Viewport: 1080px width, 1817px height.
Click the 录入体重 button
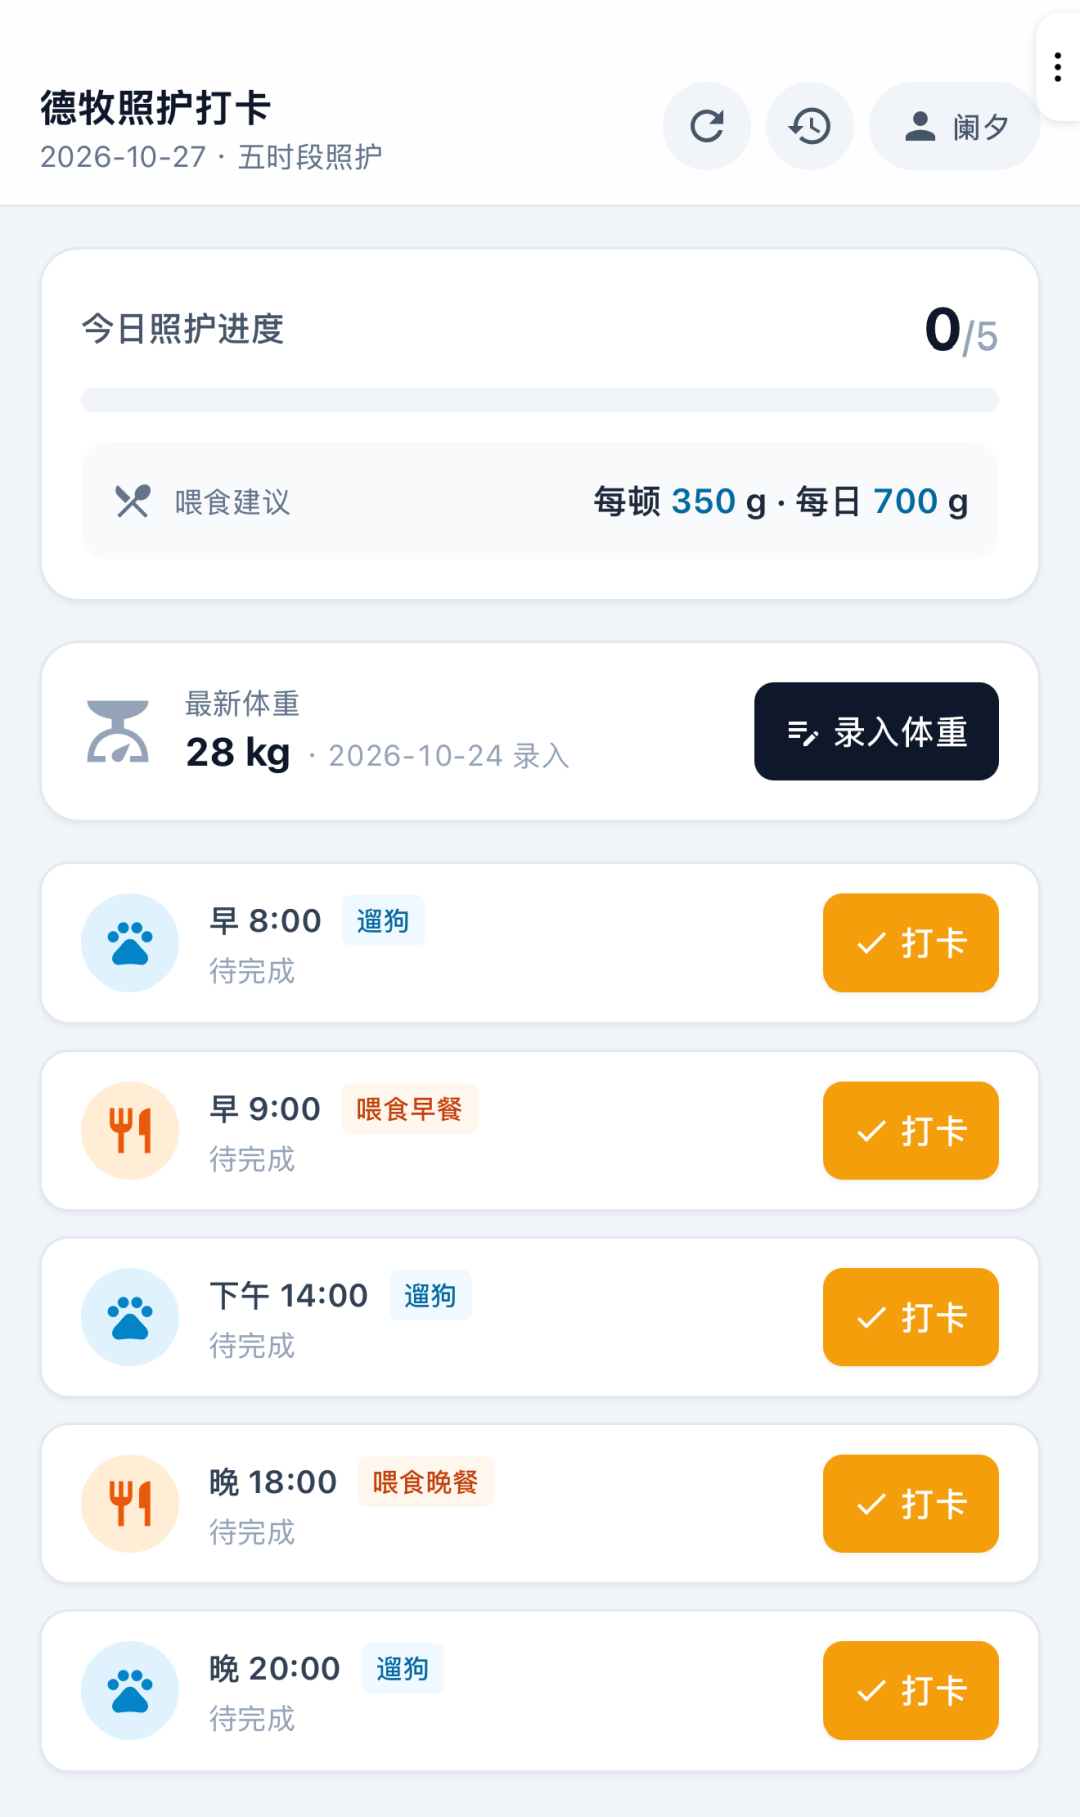click(x=876, y=731)
